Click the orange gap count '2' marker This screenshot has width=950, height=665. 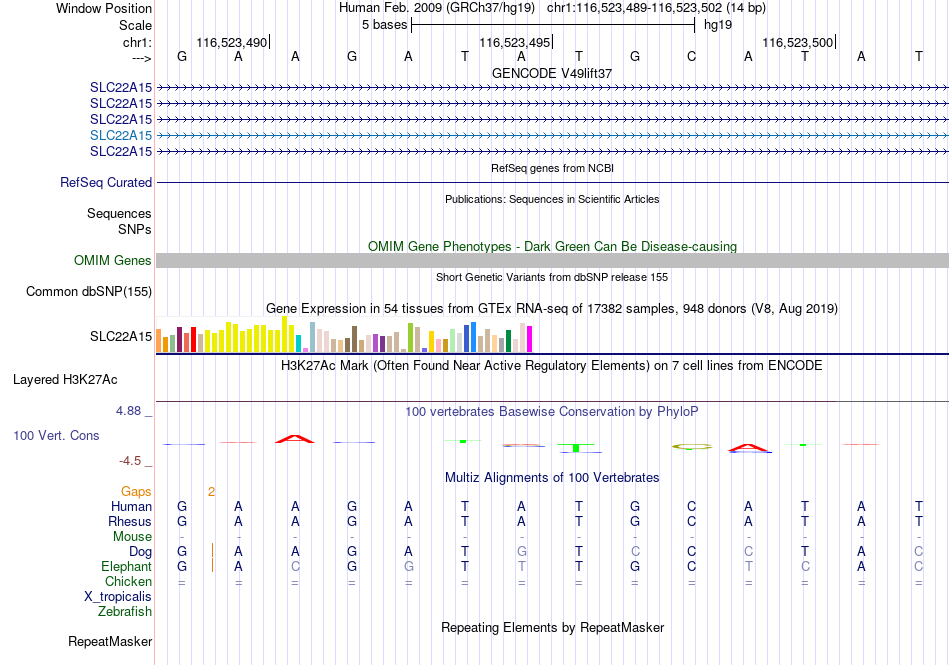[x=211, y=492]
